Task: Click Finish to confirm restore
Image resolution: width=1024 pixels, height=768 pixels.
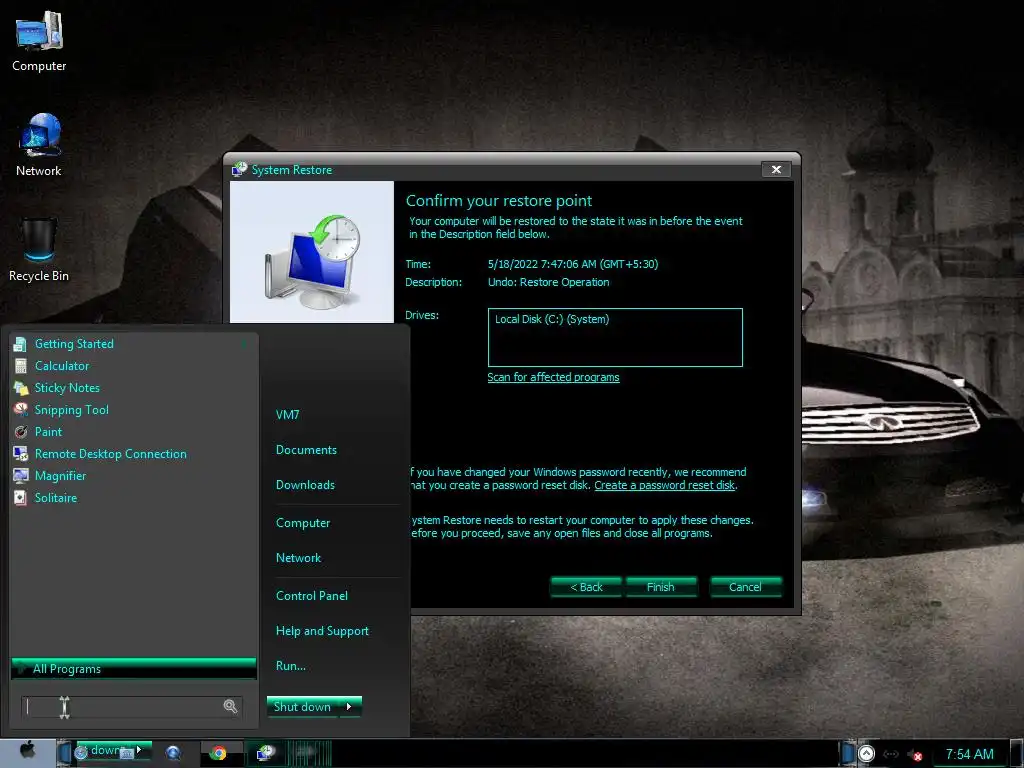Action: (x=661, y=587)
